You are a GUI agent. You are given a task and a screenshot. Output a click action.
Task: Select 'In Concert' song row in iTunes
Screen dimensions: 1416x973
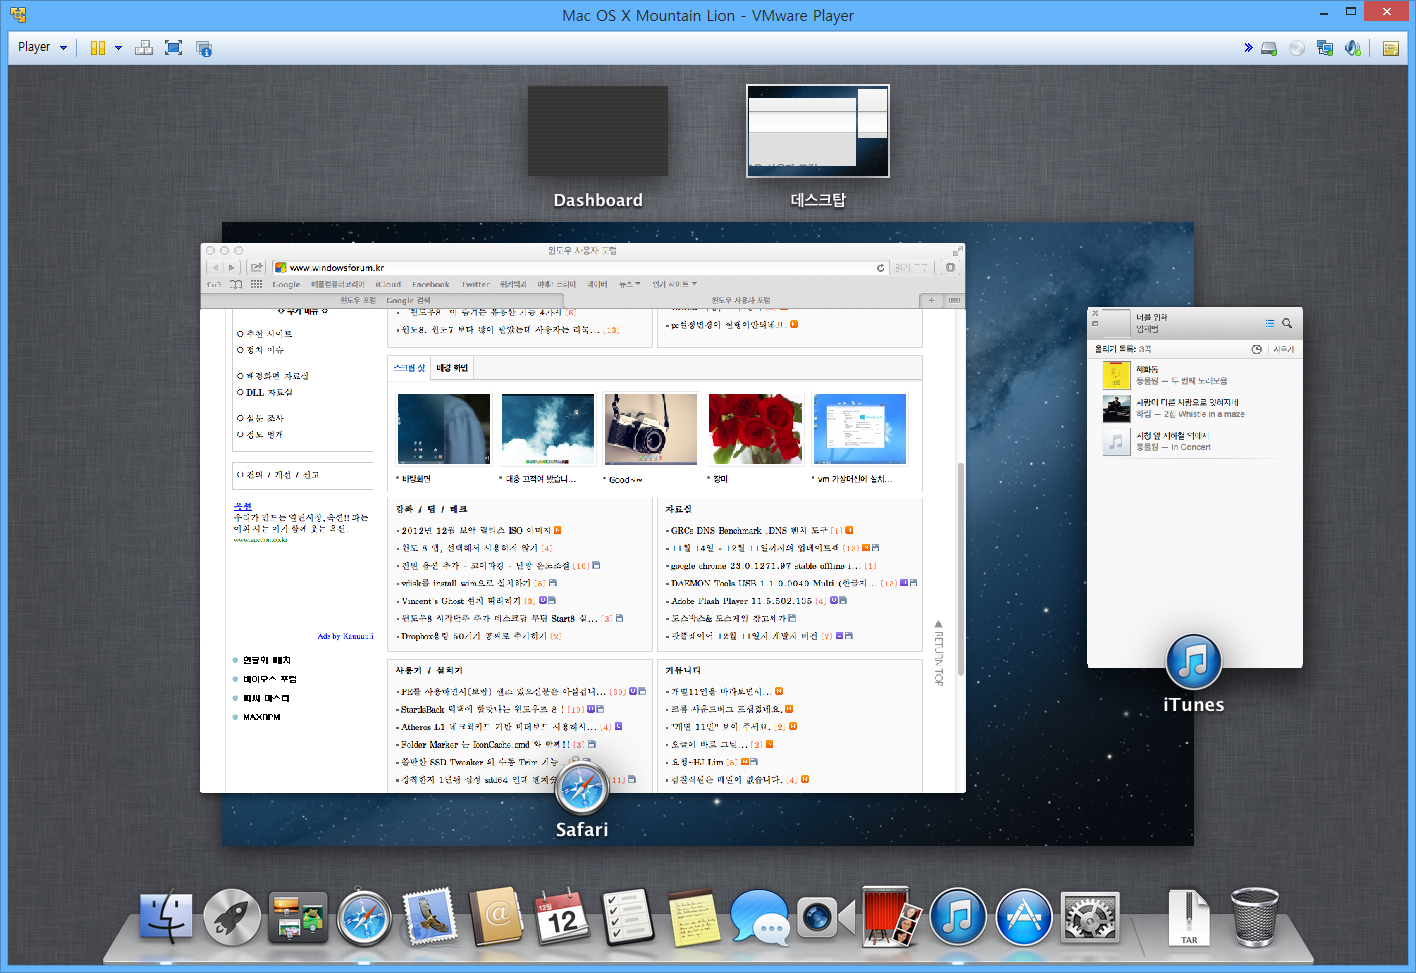(1195, 441)
